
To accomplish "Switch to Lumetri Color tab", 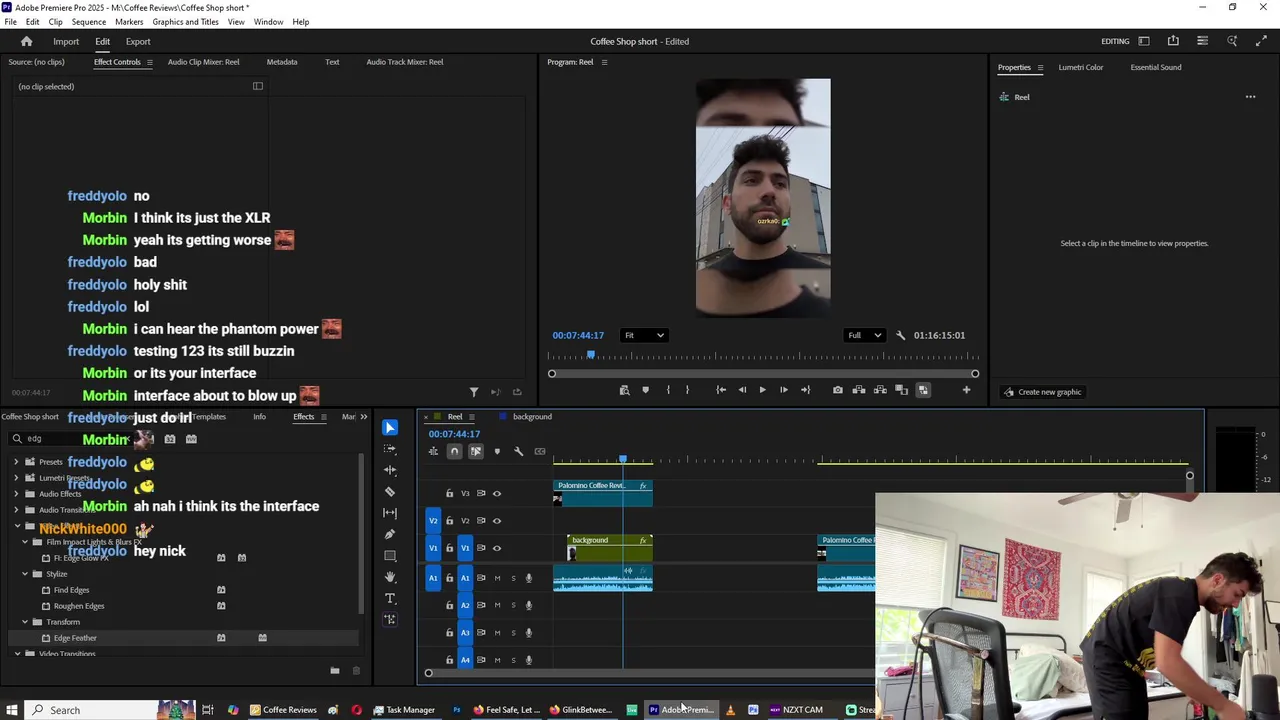I will click(1081, 67).
